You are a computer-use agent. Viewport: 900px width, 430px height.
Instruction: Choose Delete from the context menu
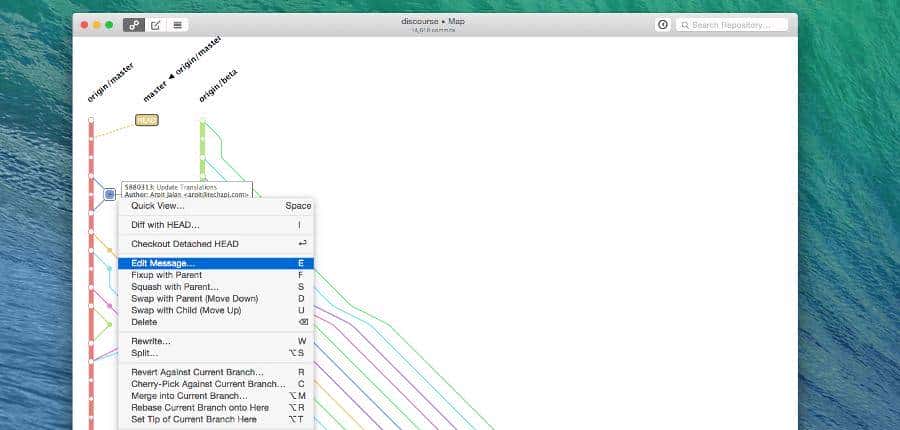(x=216, y=322)
